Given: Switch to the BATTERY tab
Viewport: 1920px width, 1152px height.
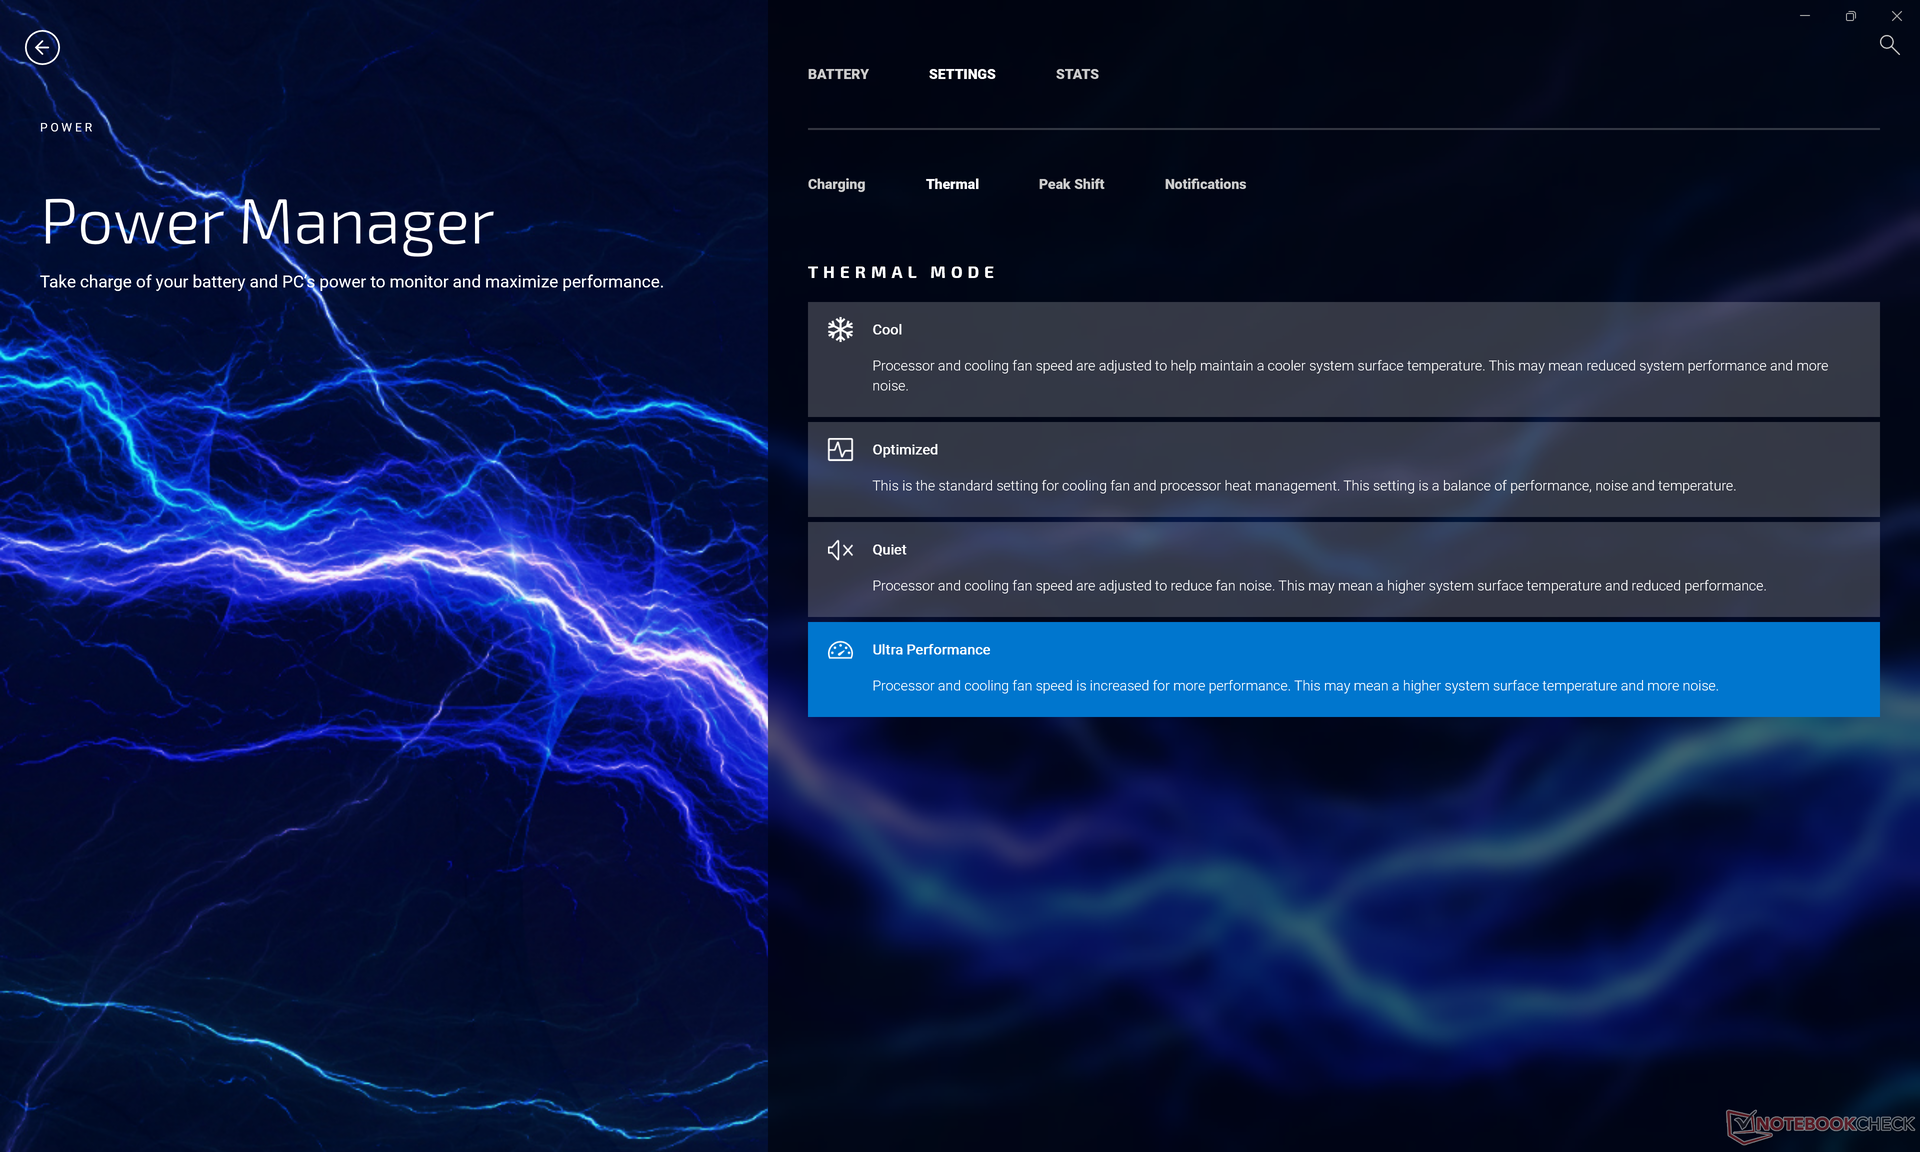Looking at the screenshot, I should pos(838,74).
